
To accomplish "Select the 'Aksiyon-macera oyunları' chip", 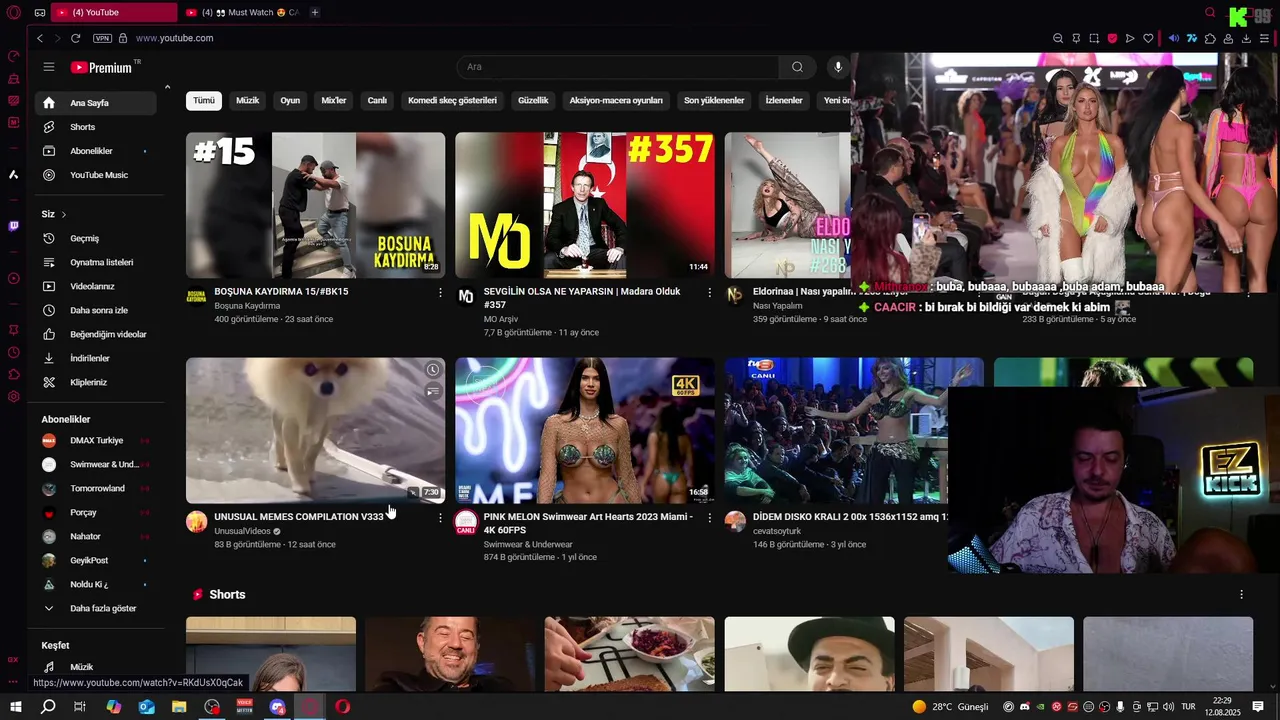I will [616, 101].
